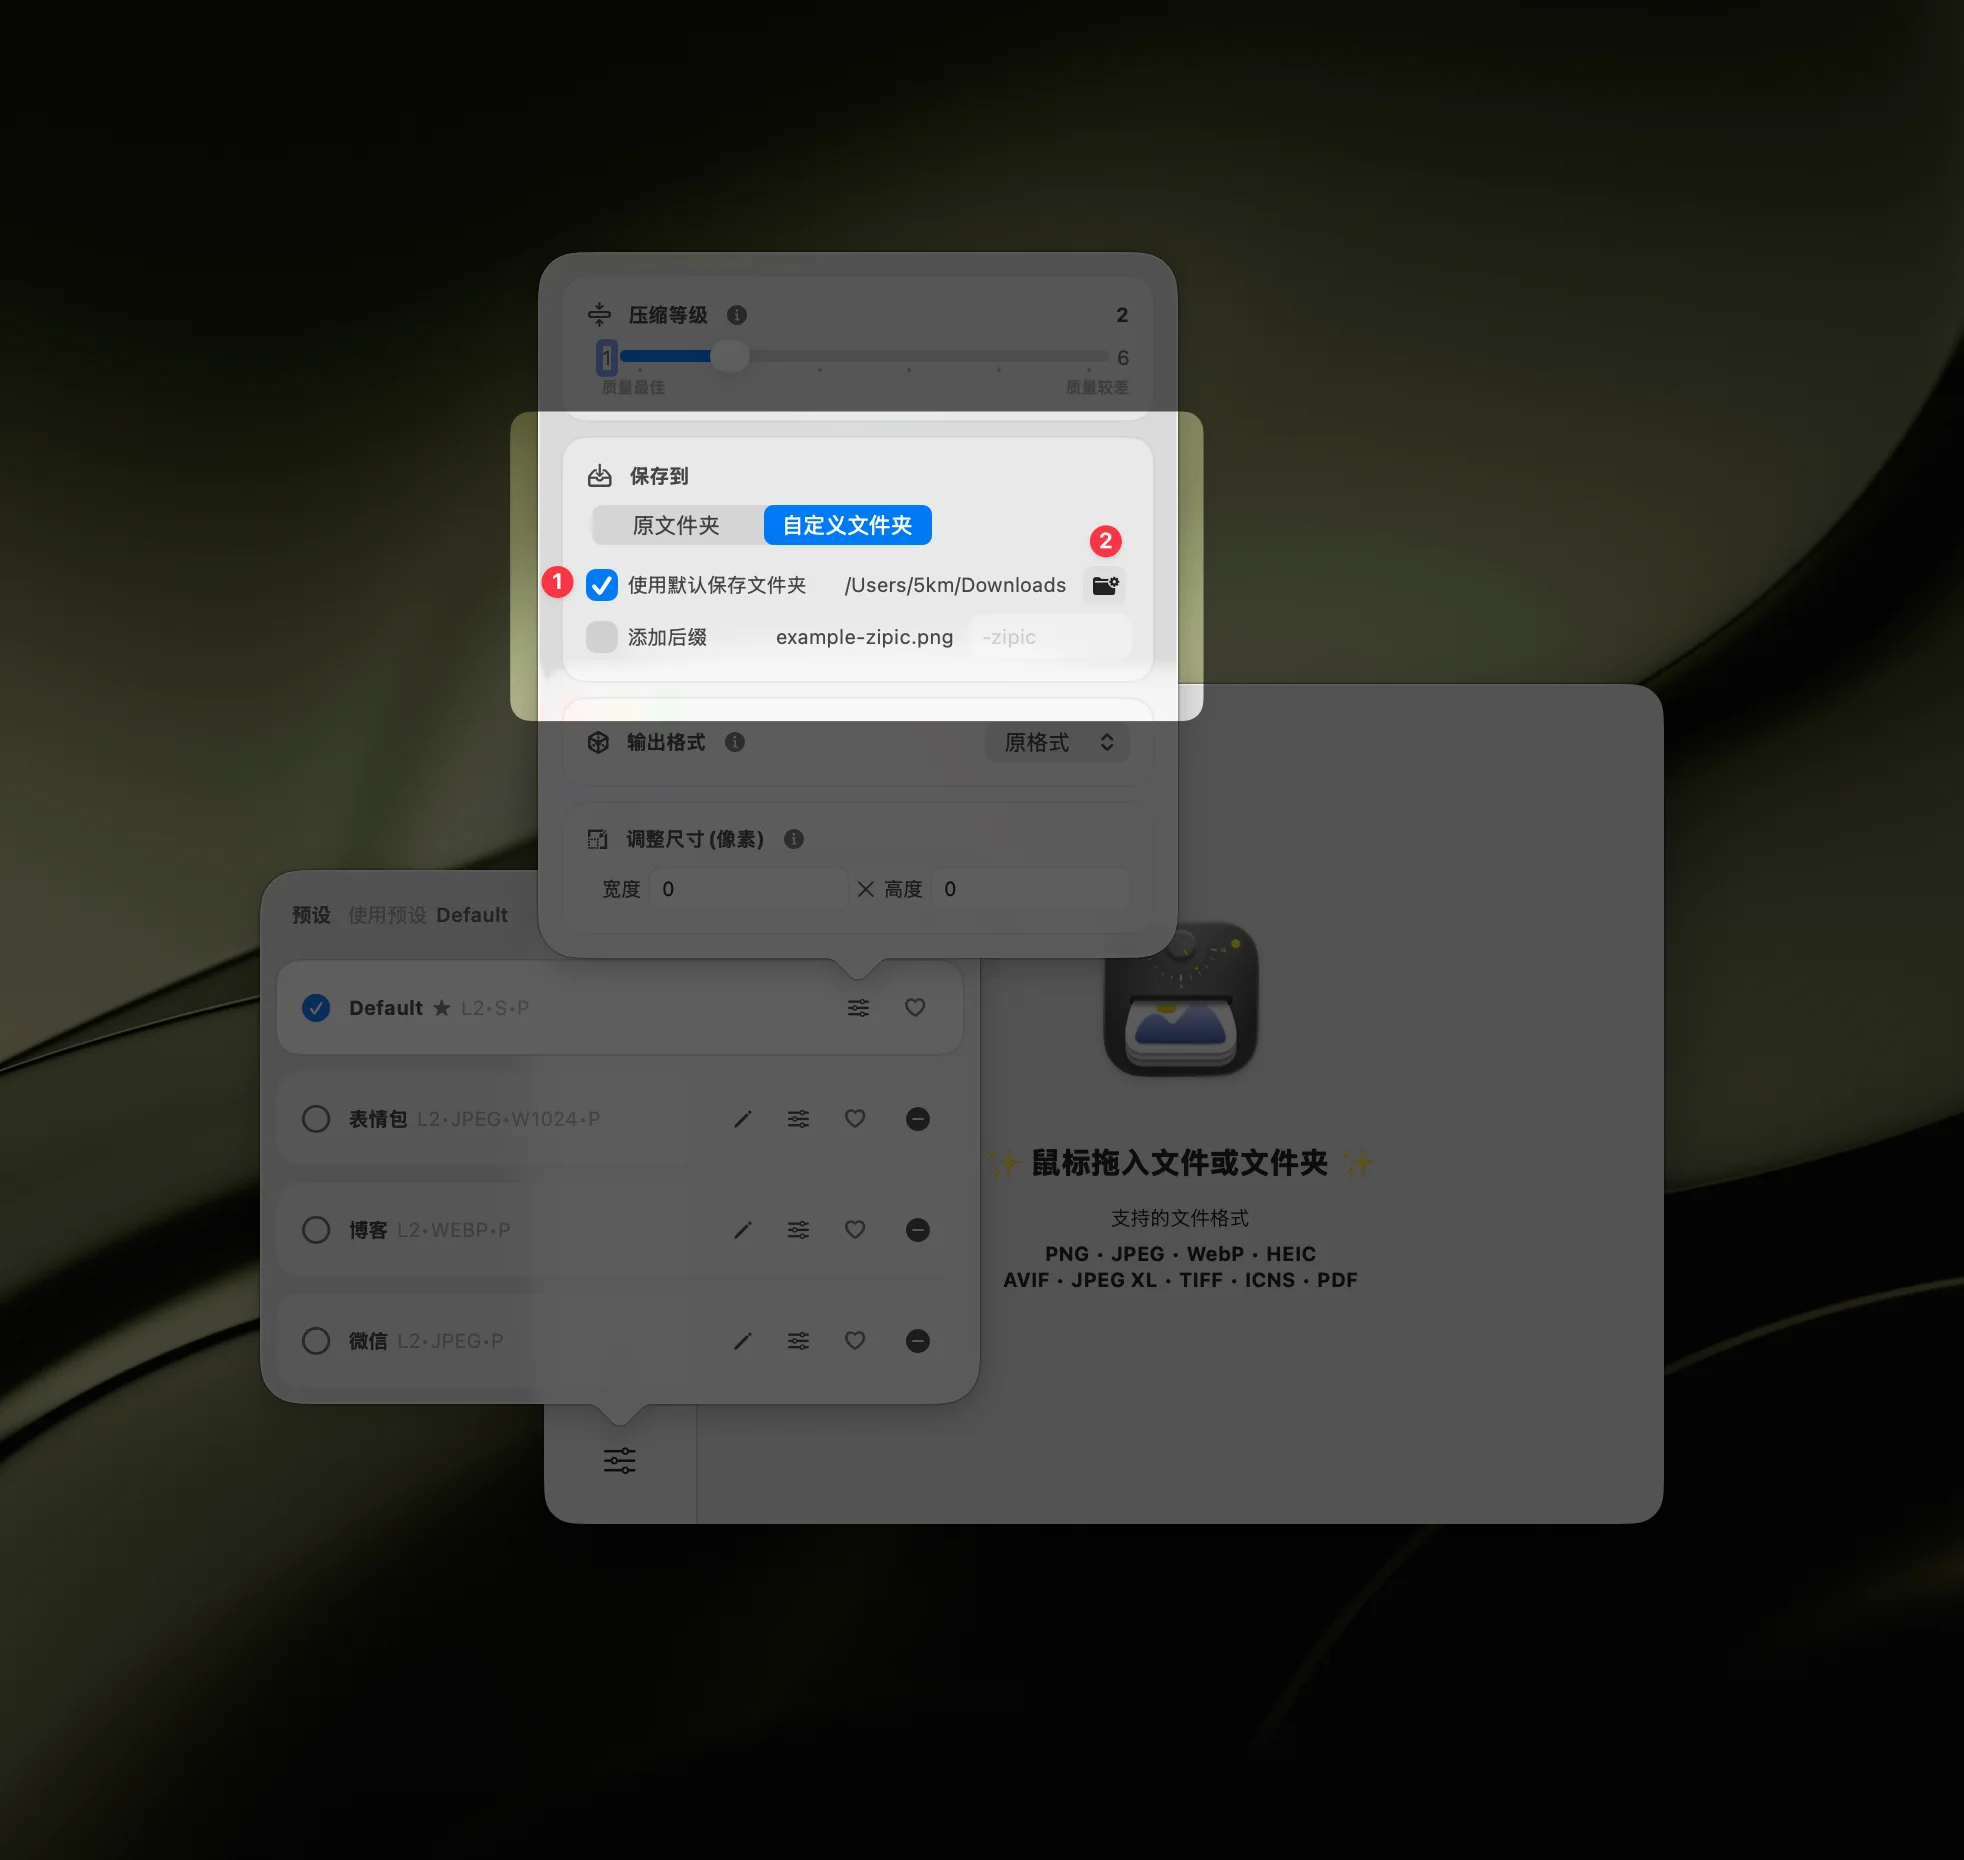This screenshot has height=1860, width=1964.
Task: Click the info icon beside 输出格式
Action: point(735,742)
